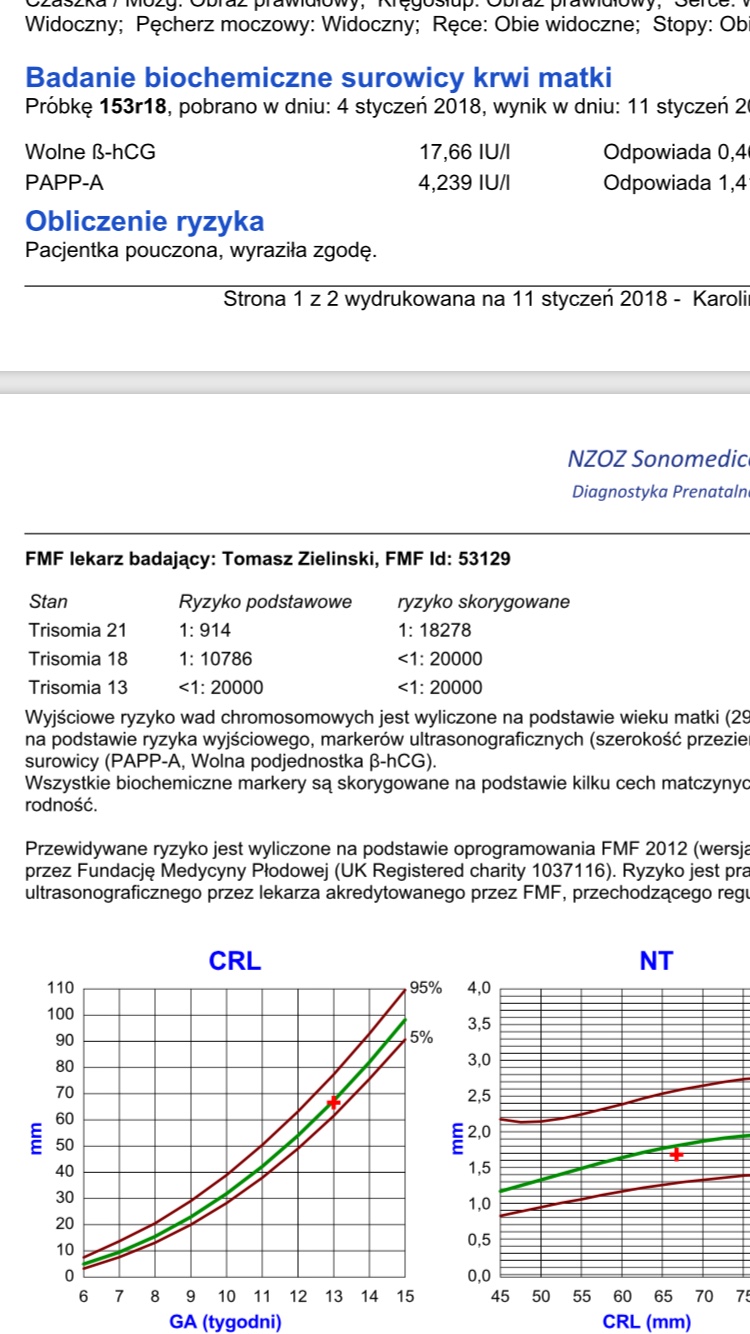Click the value 4,239 IU/l

click(x=464, y=183)
